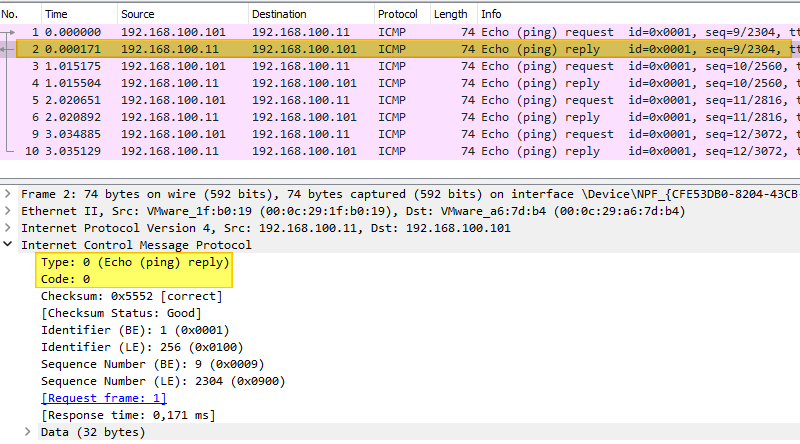The height and width of the screenshot is (444, 800).
Task: Select the Checksum Status: Good line
Action: pyautogui.click(x=121, y=313)
